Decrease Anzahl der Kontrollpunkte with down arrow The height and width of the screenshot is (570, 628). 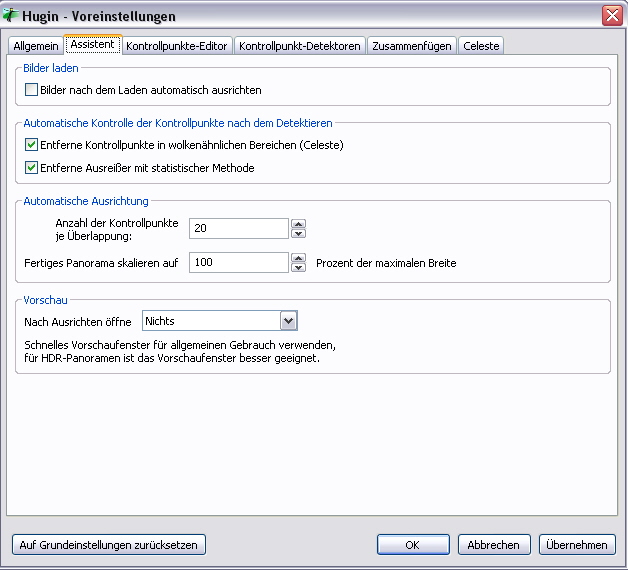pos(298,234)
